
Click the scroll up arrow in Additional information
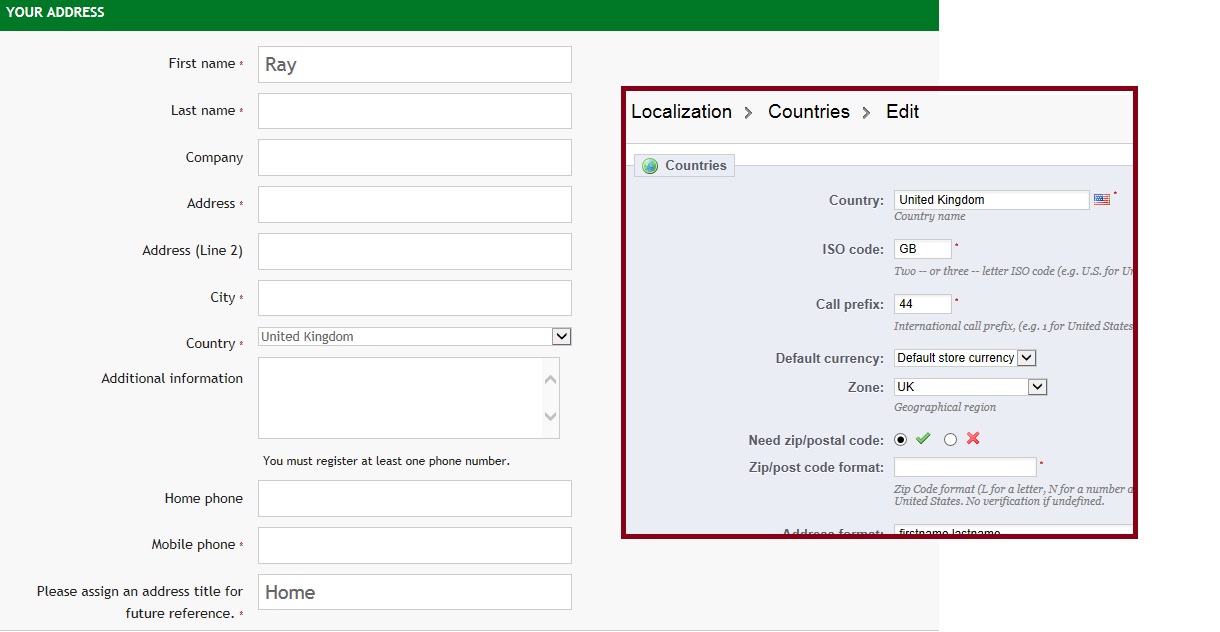coord(550,379)
